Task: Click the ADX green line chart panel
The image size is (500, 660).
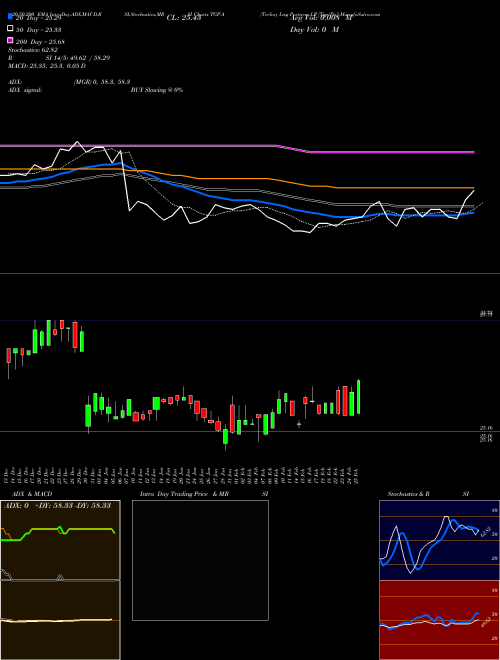Action: point(60,540)
